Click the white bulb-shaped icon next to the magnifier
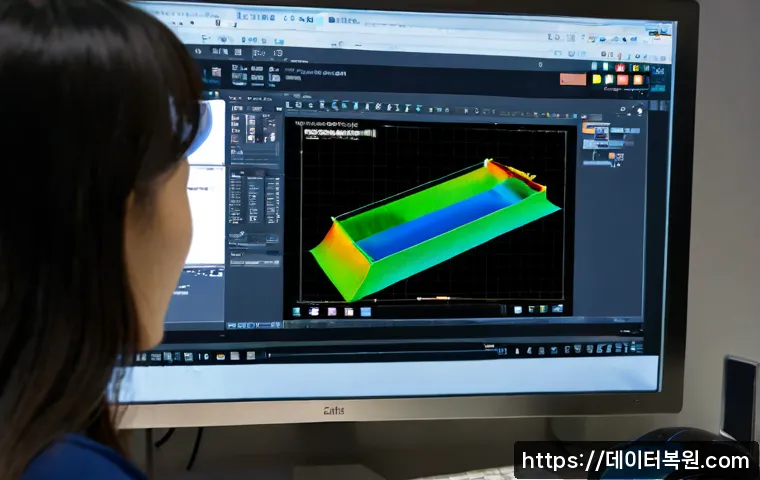 640,111
